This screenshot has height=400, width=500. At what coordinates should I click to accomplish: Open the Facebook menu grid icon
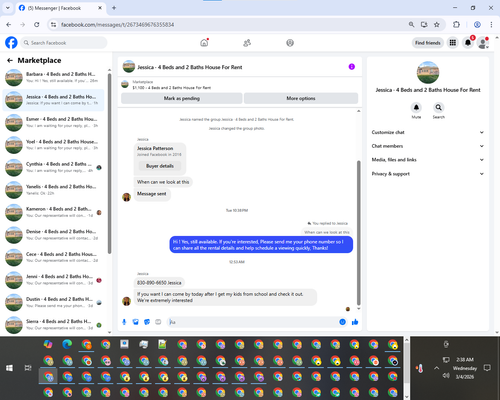click(453, 43)
